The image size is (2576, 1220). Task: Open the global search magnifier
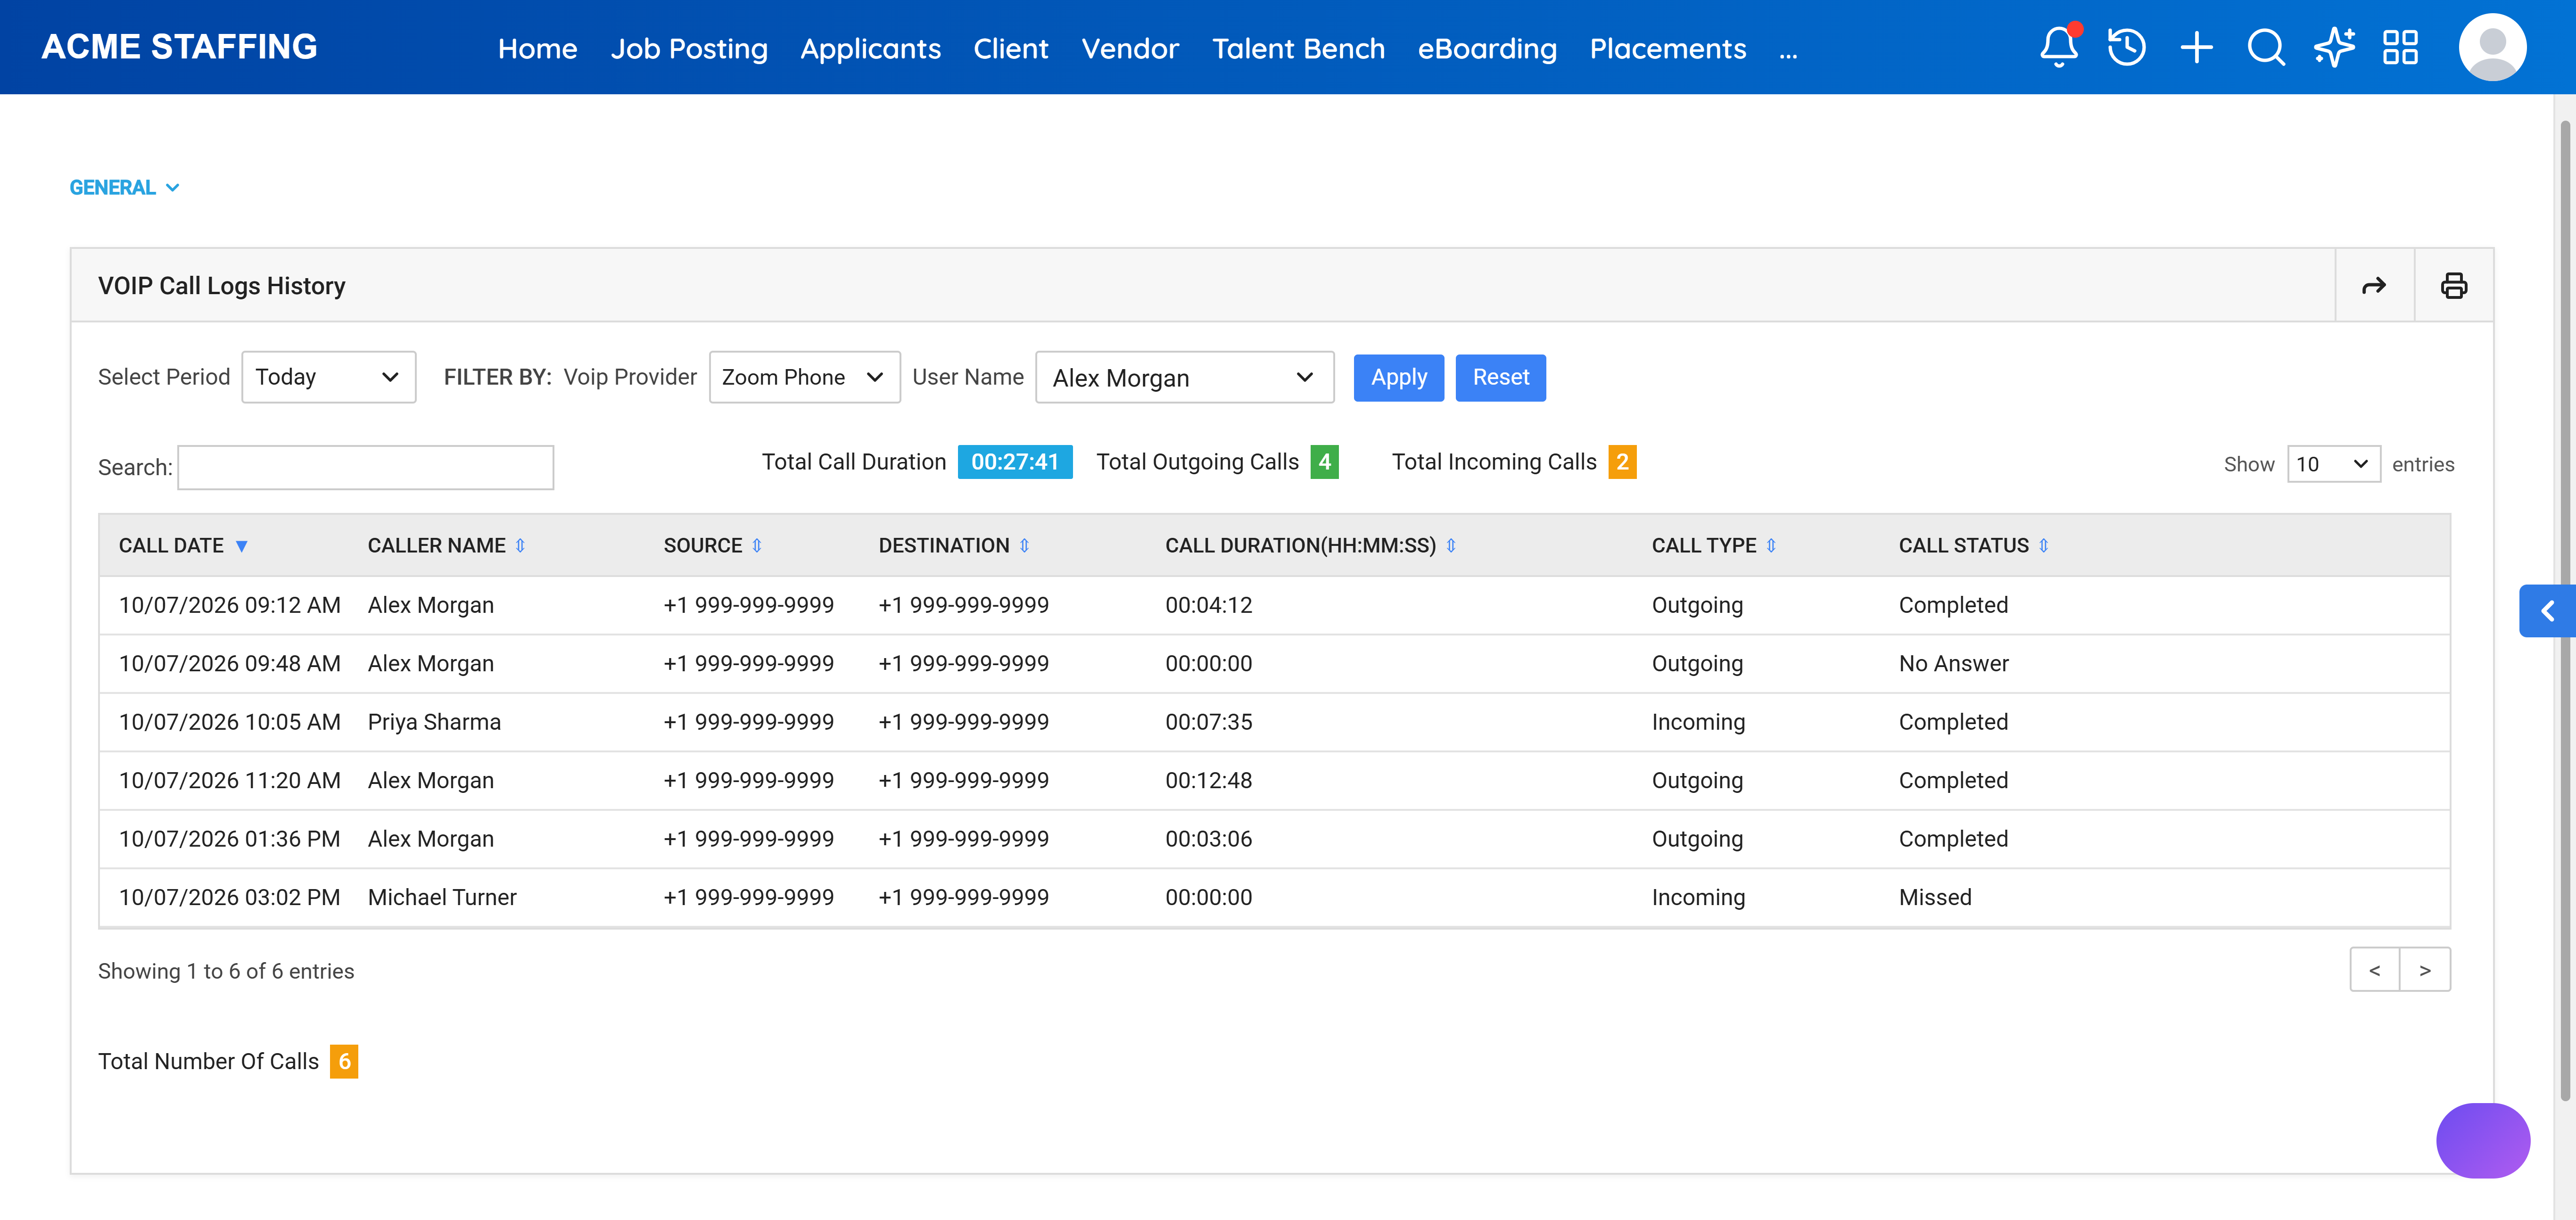(2266, 47)
